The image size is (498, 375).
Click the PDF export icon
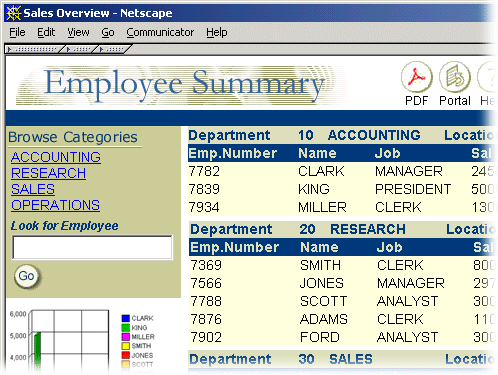pyautogui.click(x=417, y=77)
